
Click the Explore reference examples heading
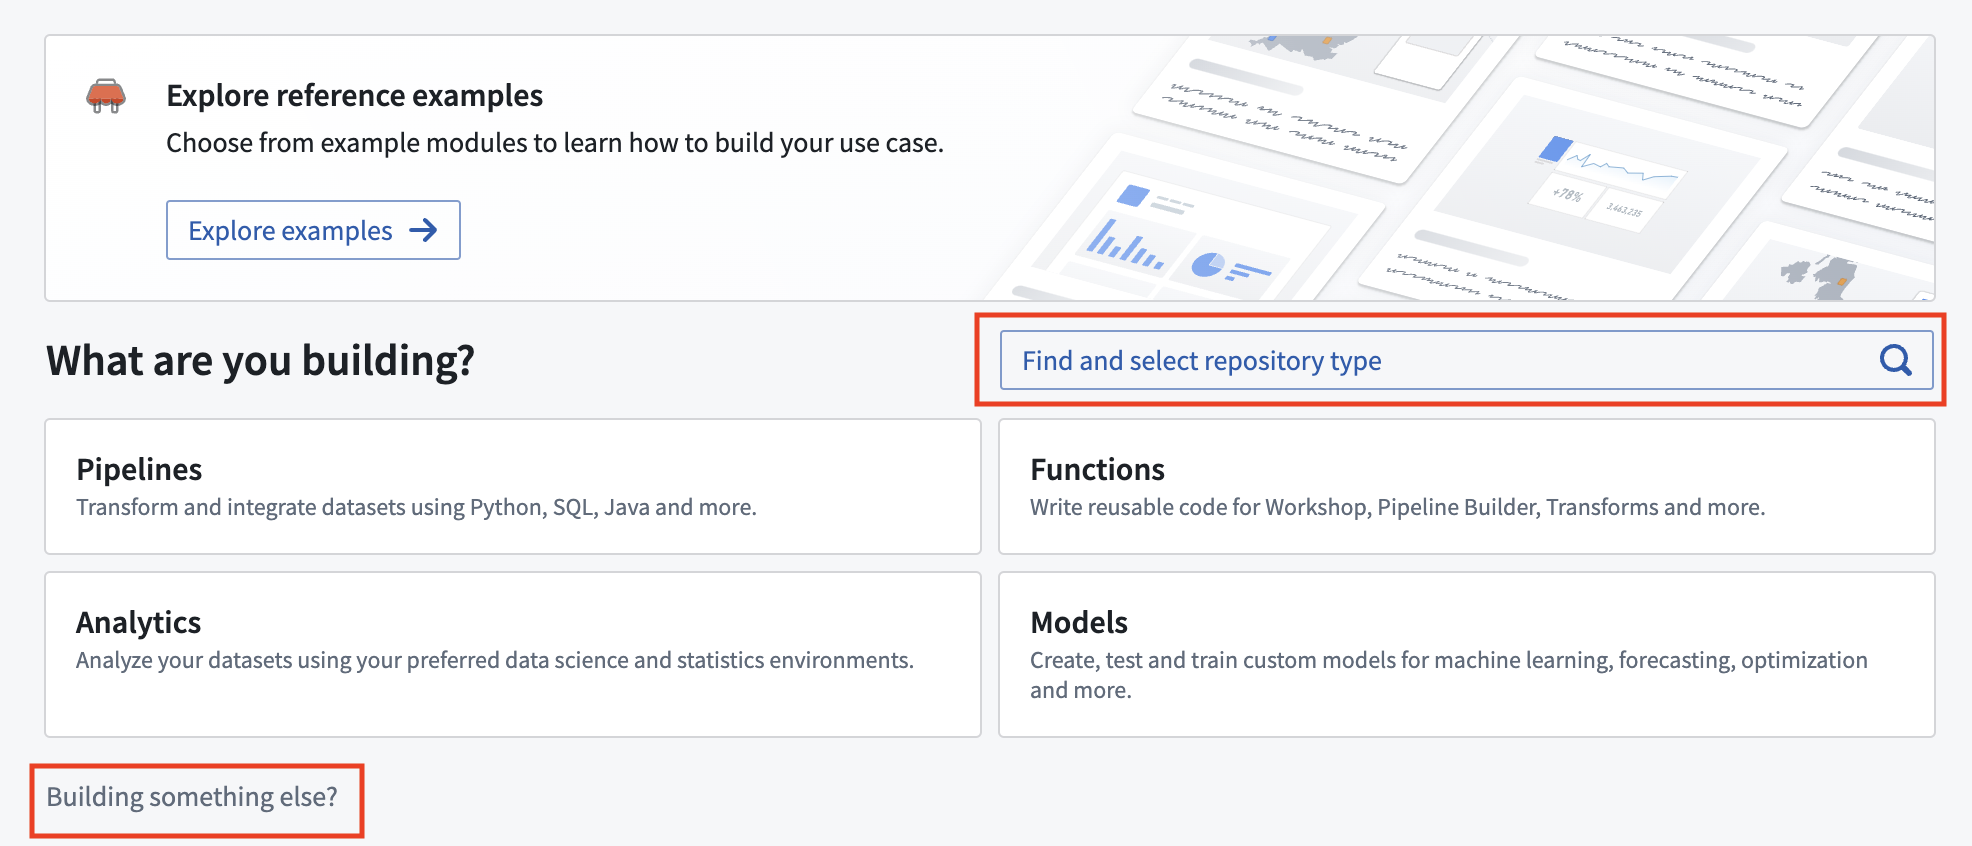355,96
